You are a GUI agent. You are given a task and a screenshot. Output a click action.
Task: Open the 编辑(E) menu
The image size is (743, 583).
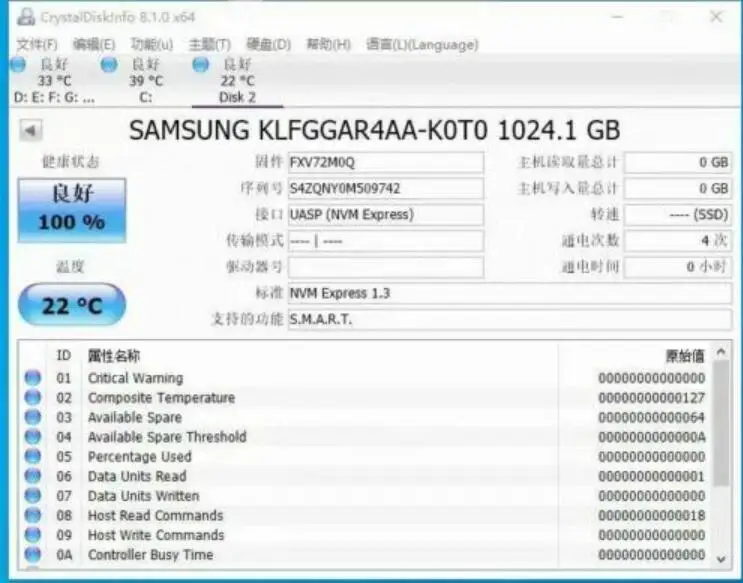[94, 45]
